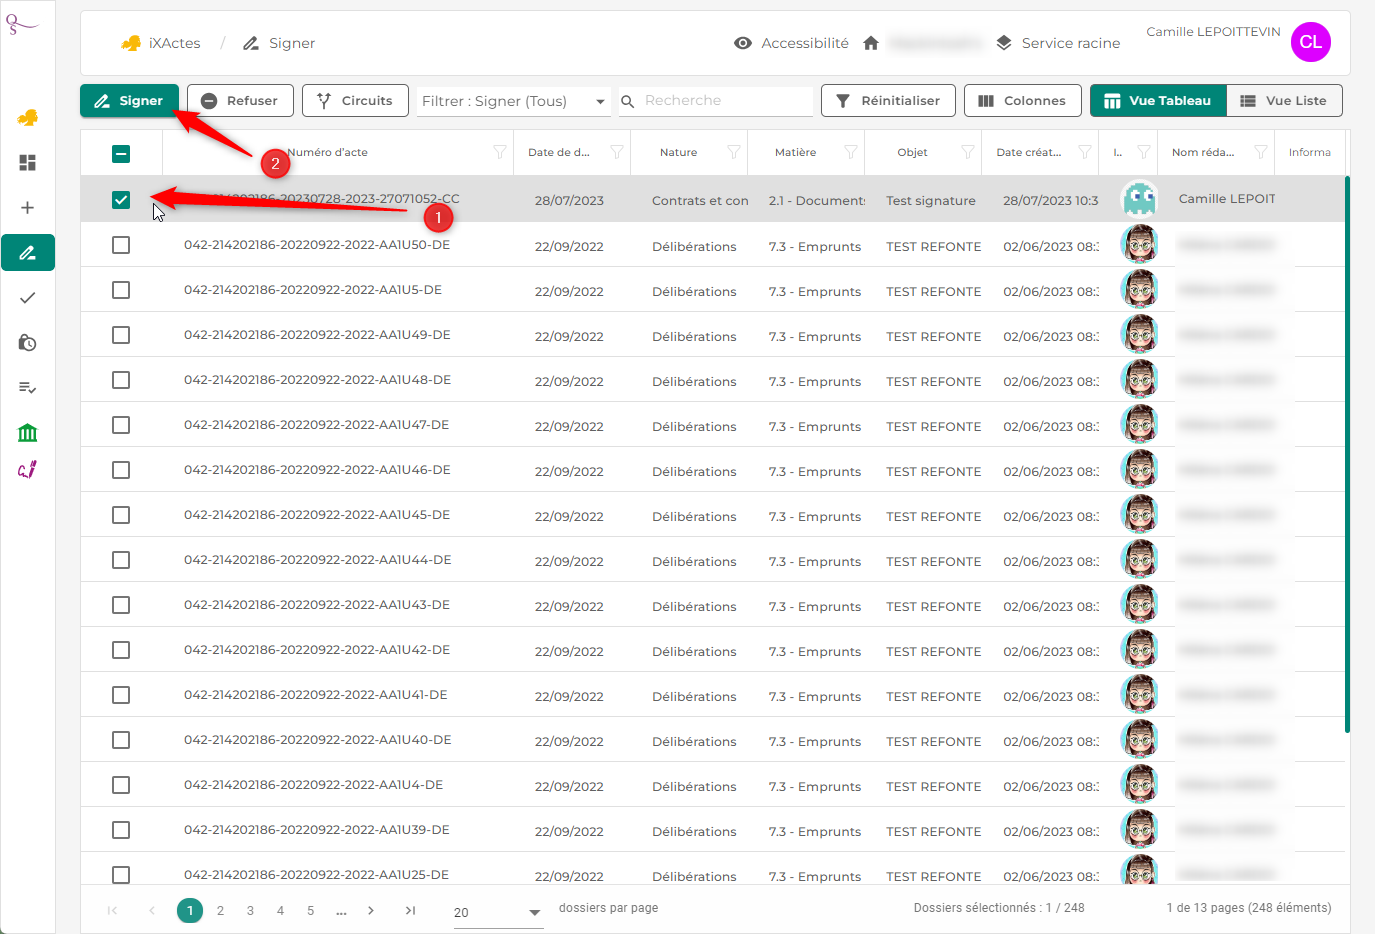Click the home icon in header

(x=871, y=43)
